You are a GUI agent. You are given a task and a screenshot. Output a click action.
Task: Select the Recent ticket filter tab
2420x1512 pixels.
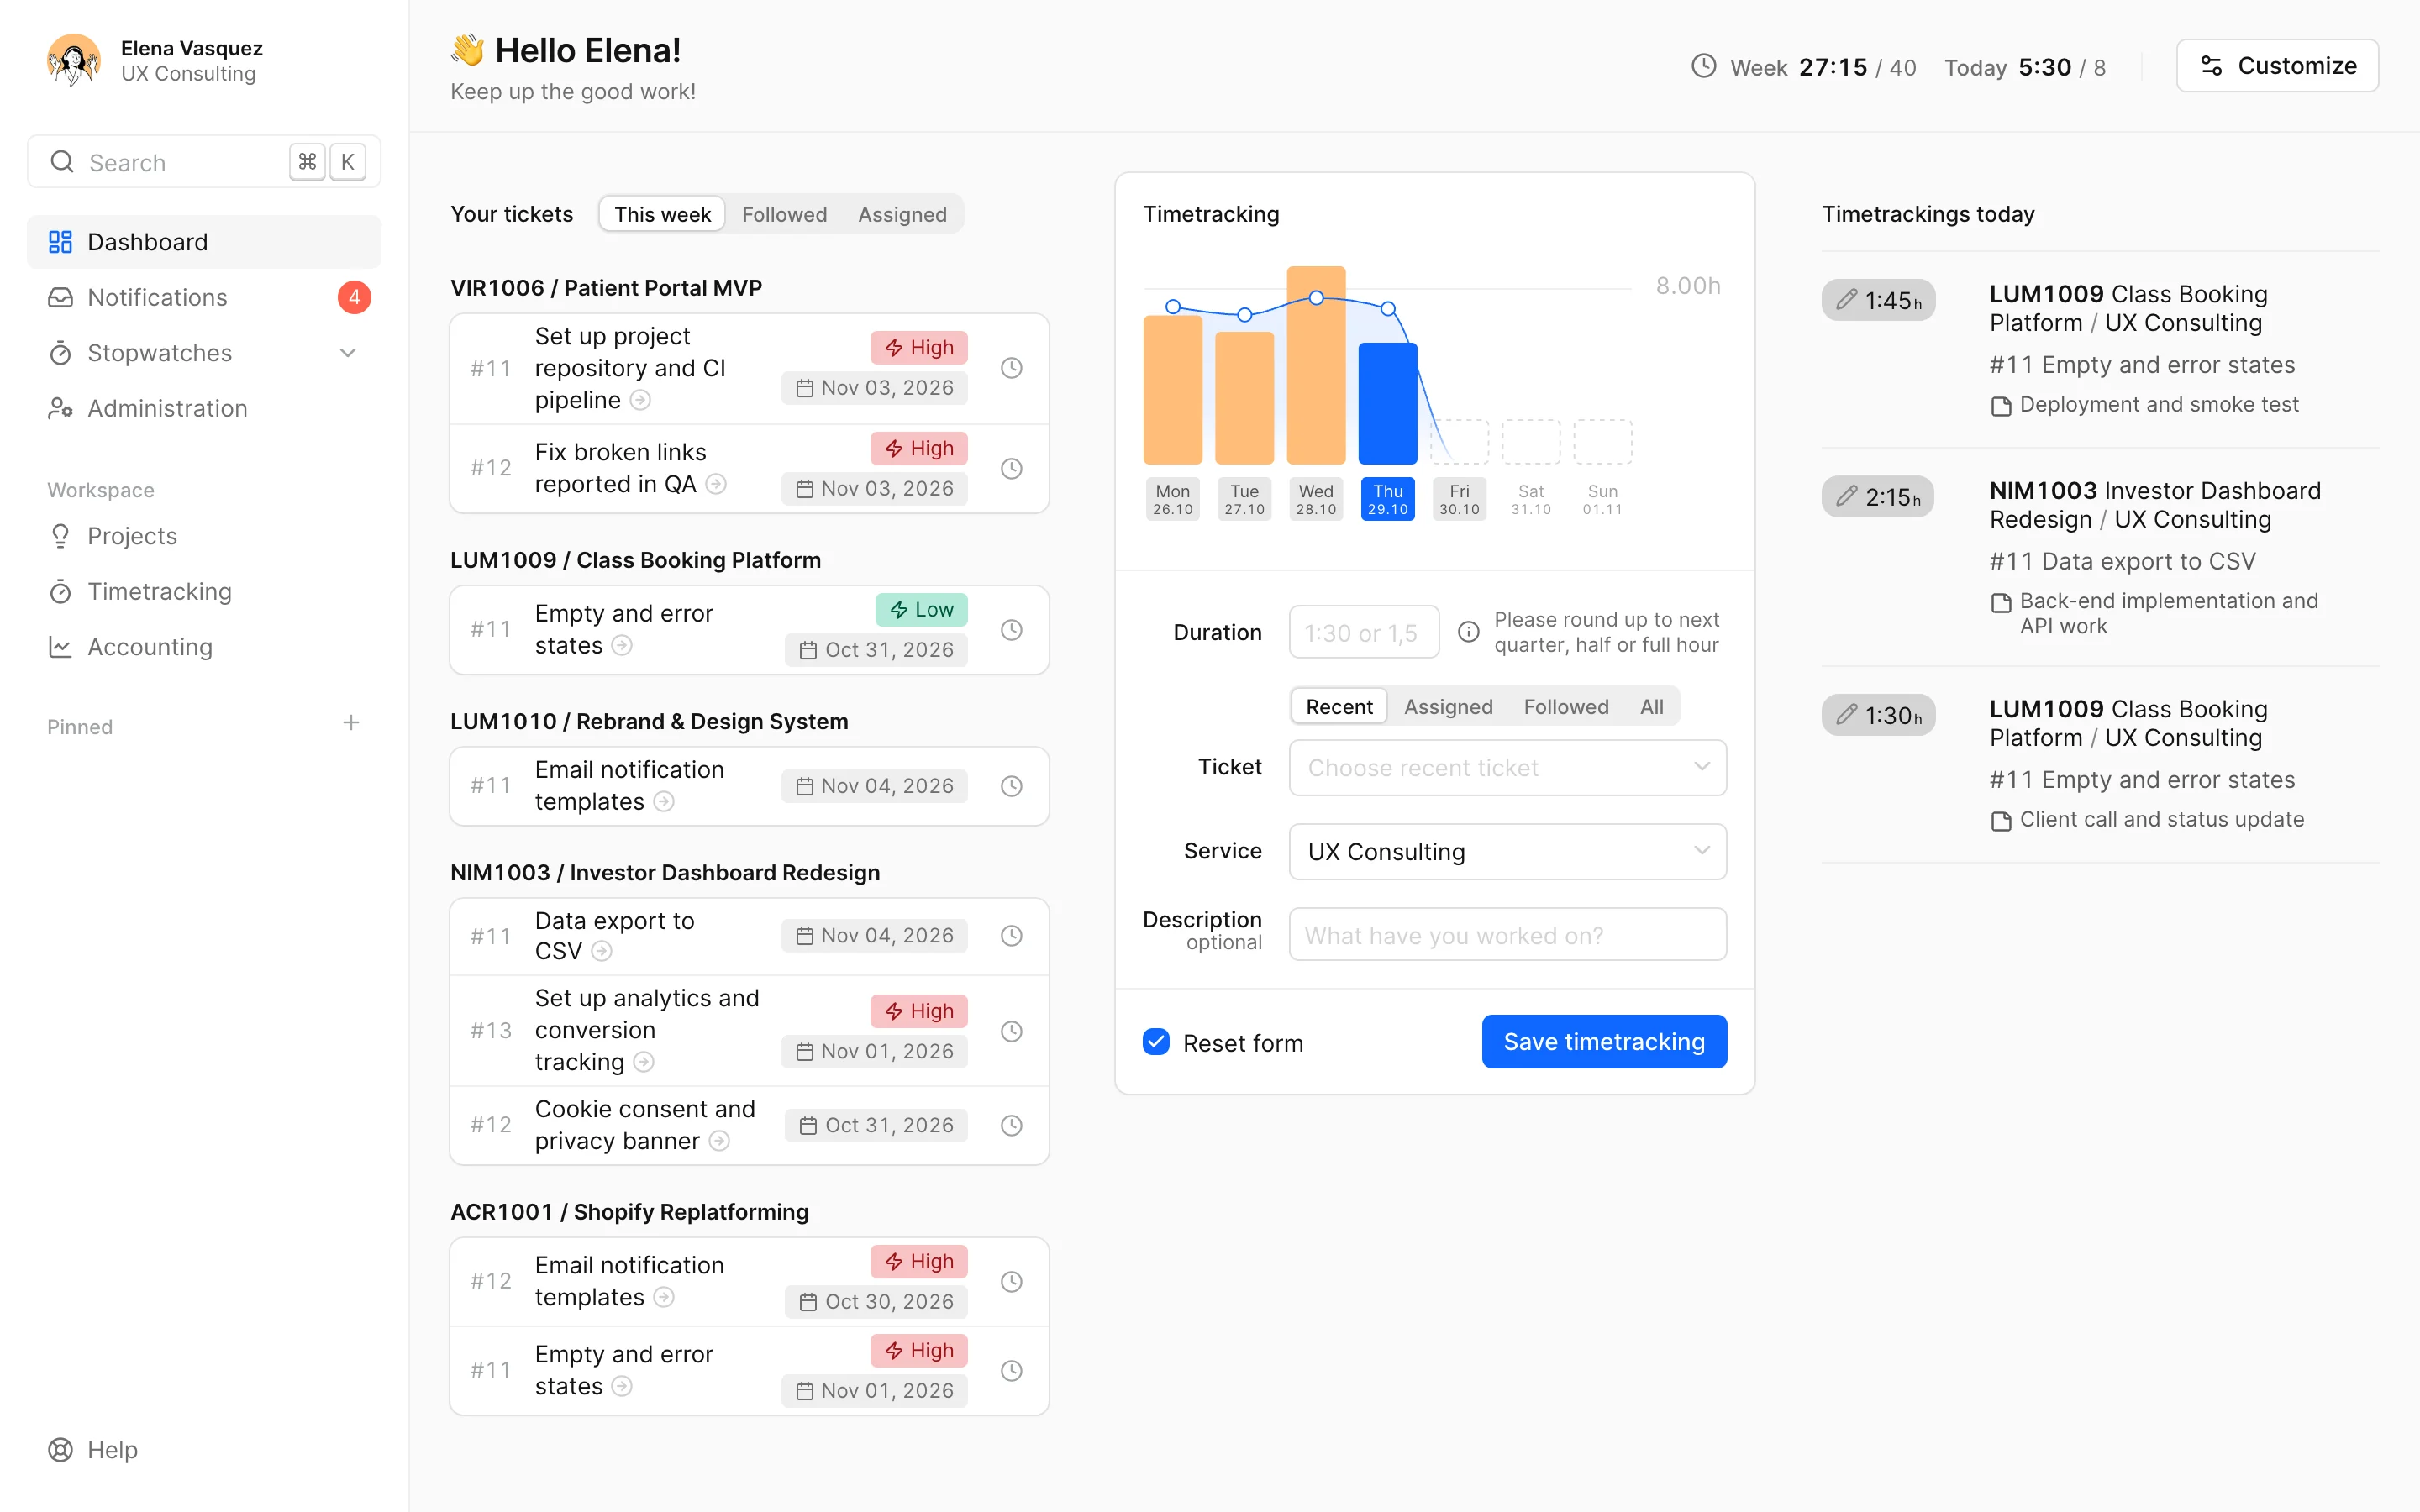tap(1339, 707)
